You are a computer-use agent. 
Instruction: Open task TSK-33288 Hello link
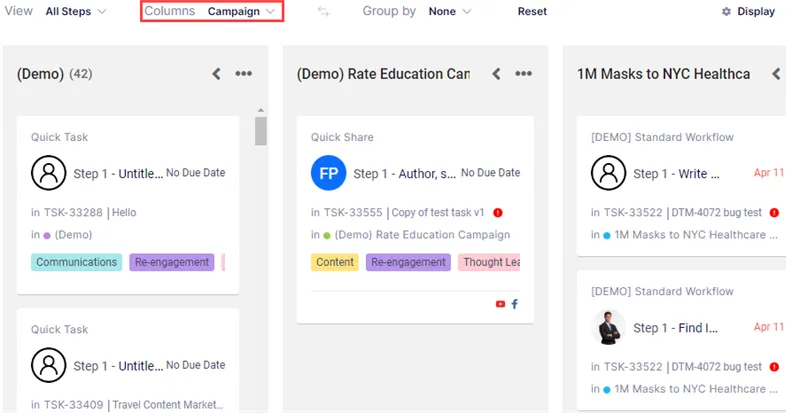click(x=90, y=212)
